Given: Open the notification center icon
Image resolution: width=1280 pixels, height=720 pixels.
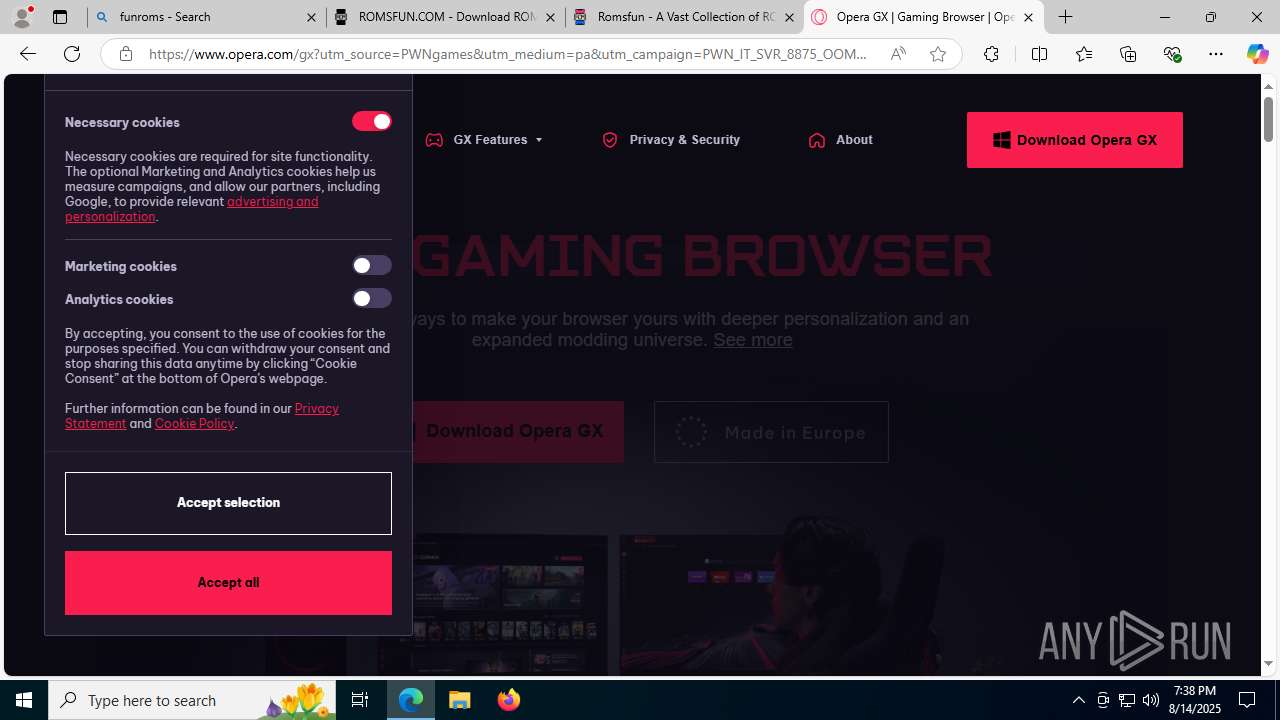Looking at the screenshot, I should pos(1247,700).
